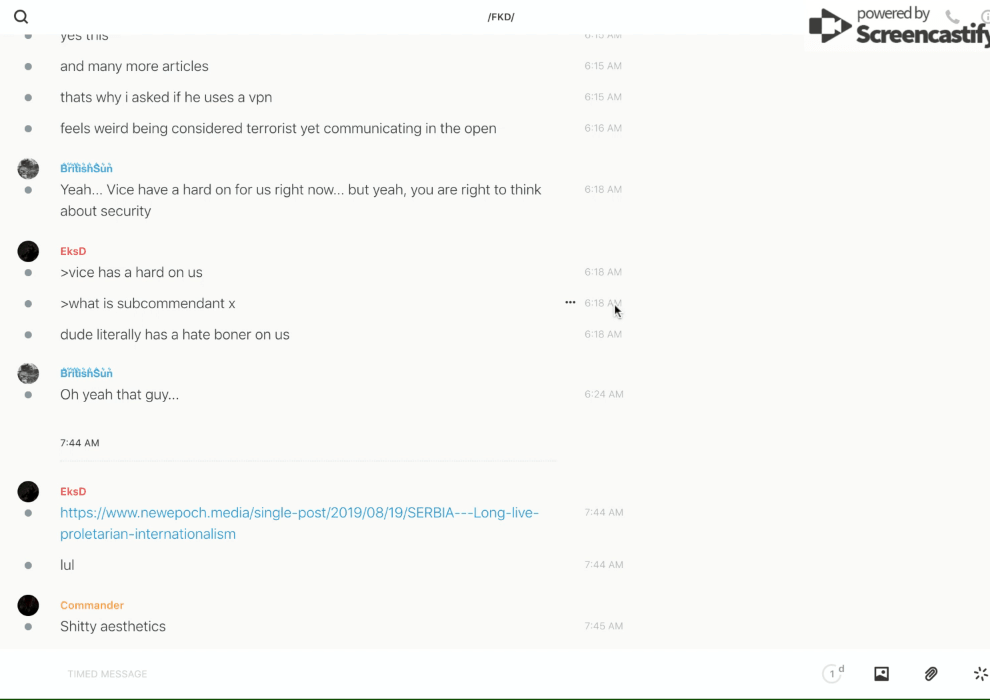Open the /FKD/ conversation title details
Image resolution: width=990 pixels, height=700 pixels.
500,17
